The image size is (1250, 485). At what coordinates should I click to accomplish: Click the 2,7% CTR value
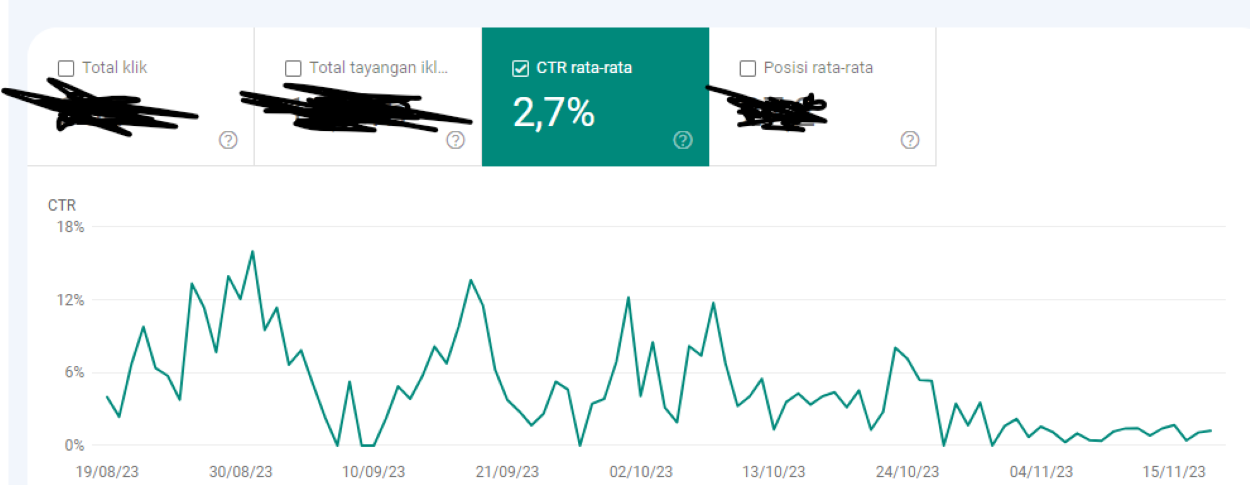click(553, 114)
